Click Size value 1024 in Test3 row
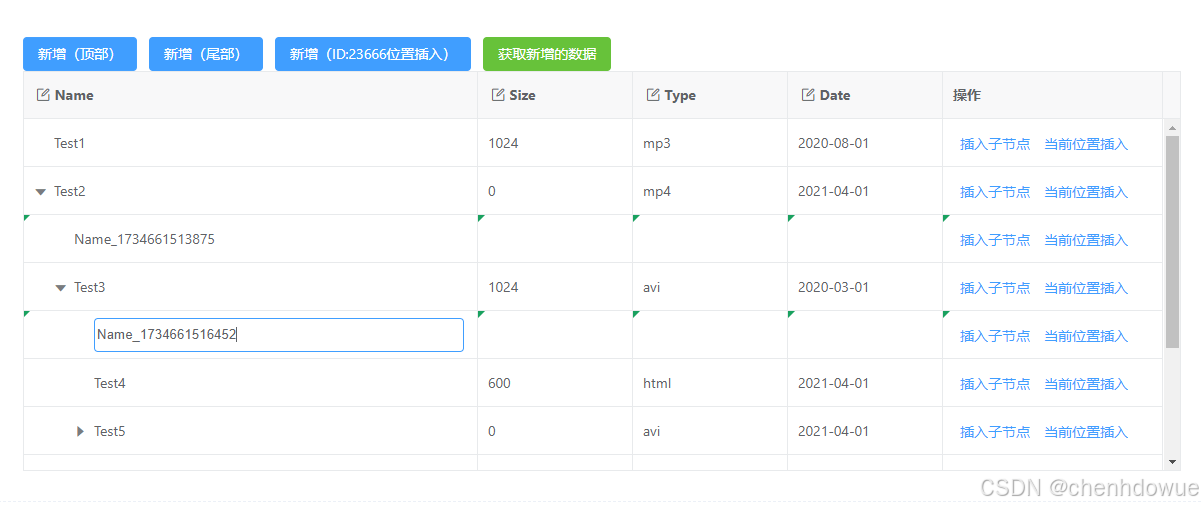The width and height of the screenshot is (1203, 507). pyautogui.click(x=503, y=288)
